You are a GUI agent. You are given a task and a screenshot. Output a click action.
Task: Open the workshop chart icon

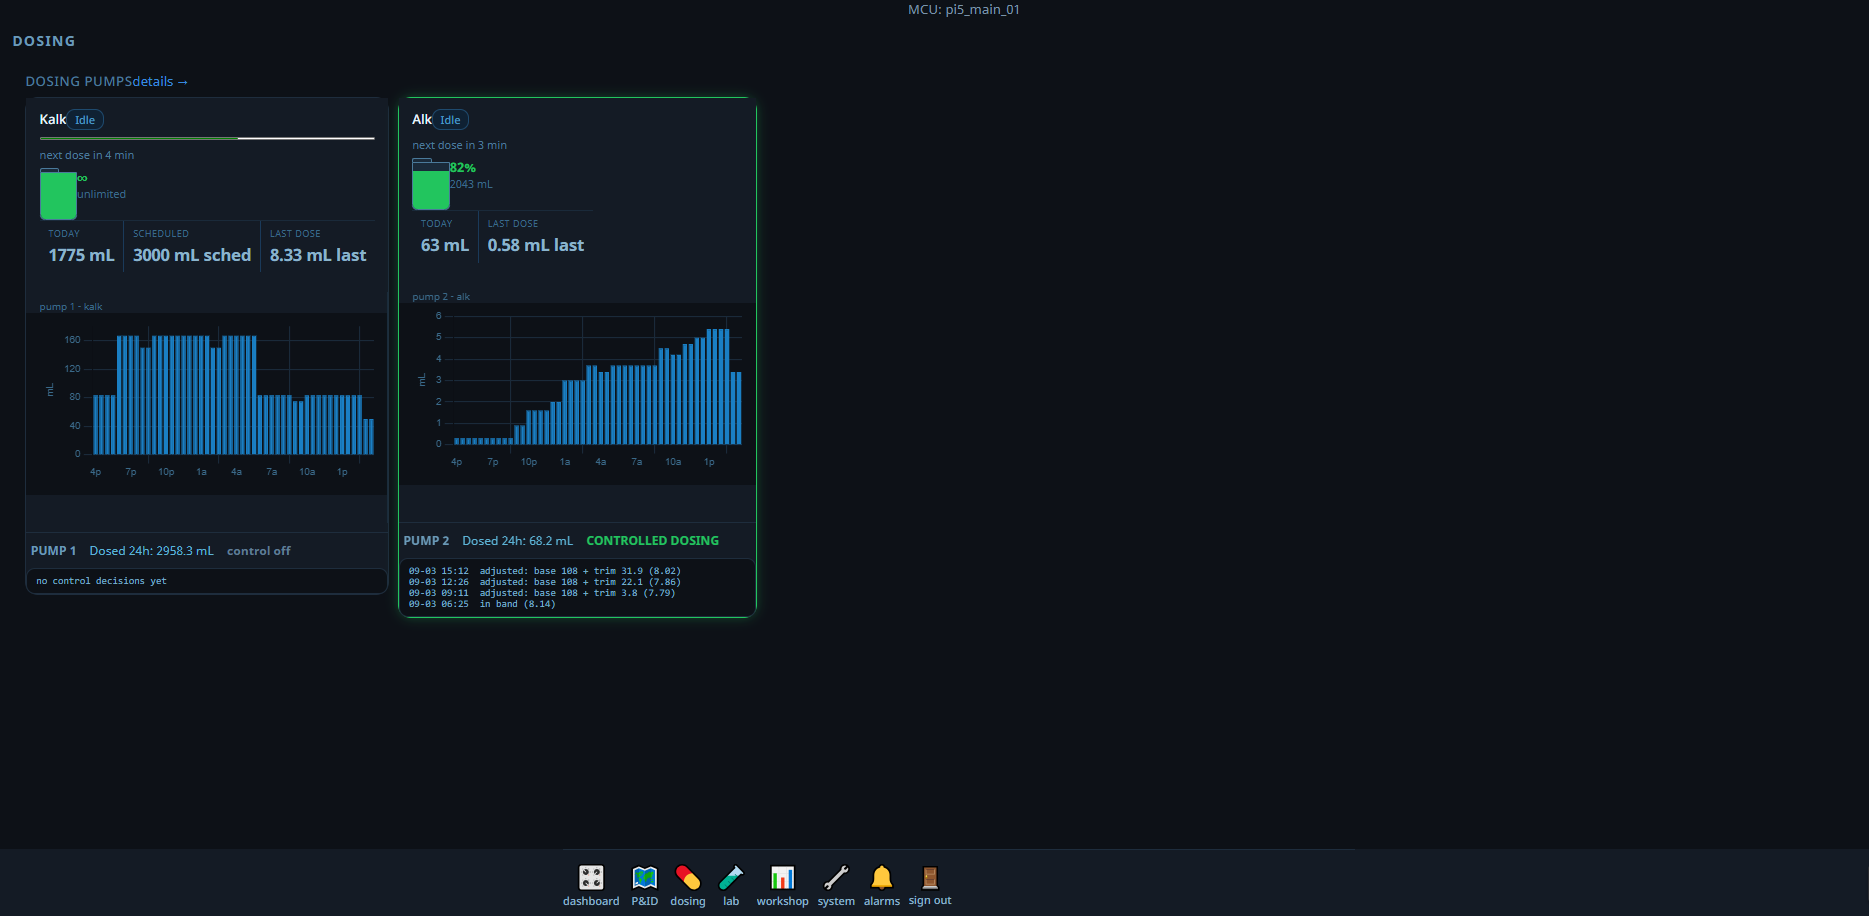[782, 877]
